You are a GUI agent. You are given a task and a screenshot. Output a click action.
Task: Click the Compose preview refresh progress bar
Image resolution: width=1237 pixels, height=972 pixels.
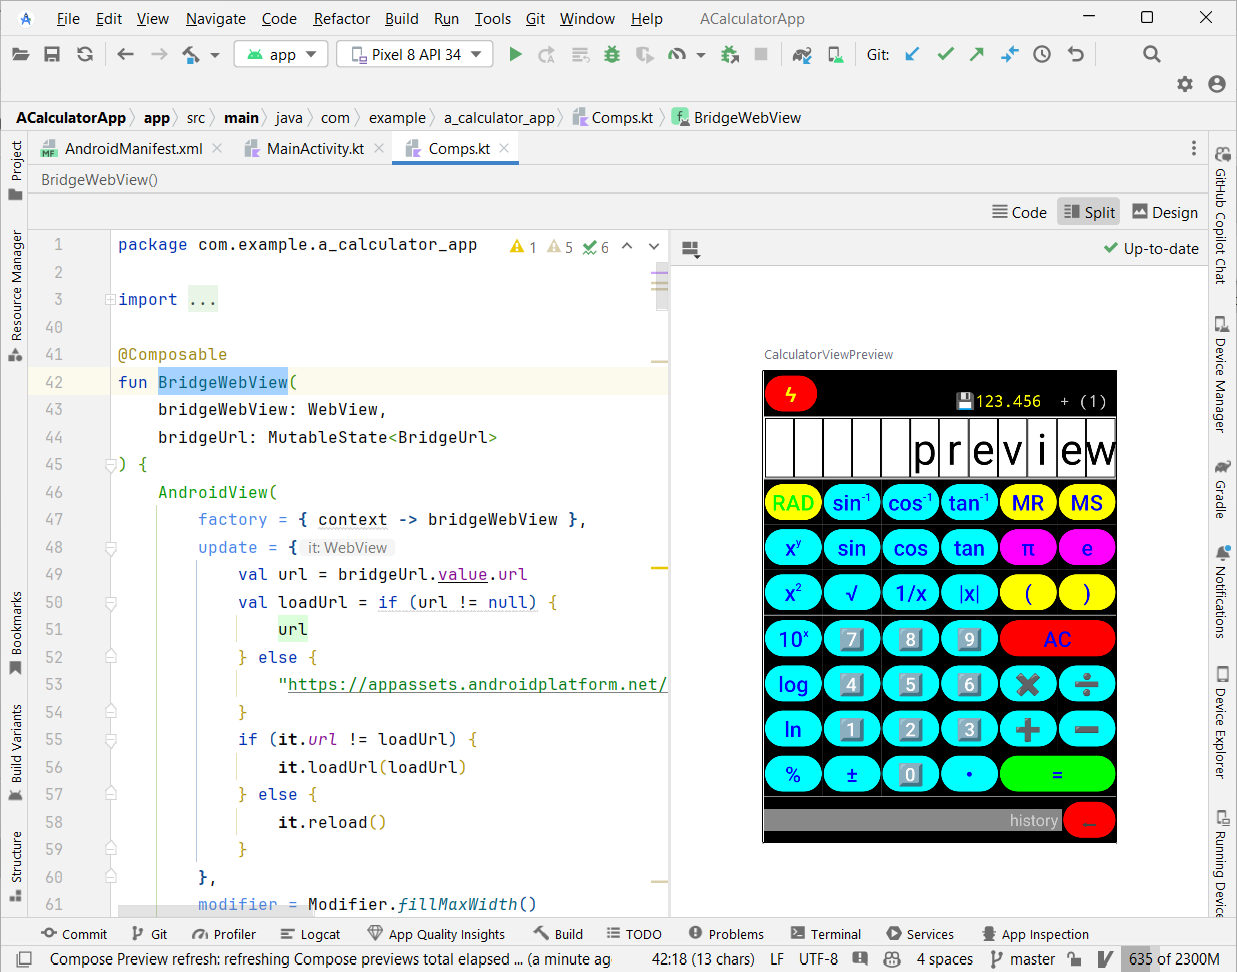300,958
